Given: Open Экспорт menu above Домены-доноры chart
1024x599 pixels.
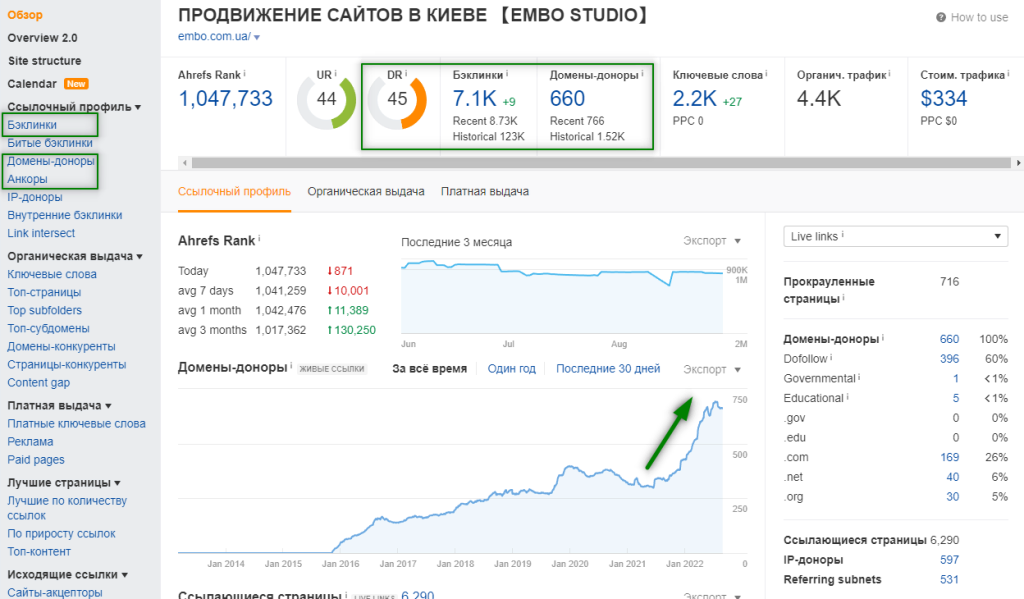Looking at the screenshot, I should pyautogui.click(x=712, y=369).
